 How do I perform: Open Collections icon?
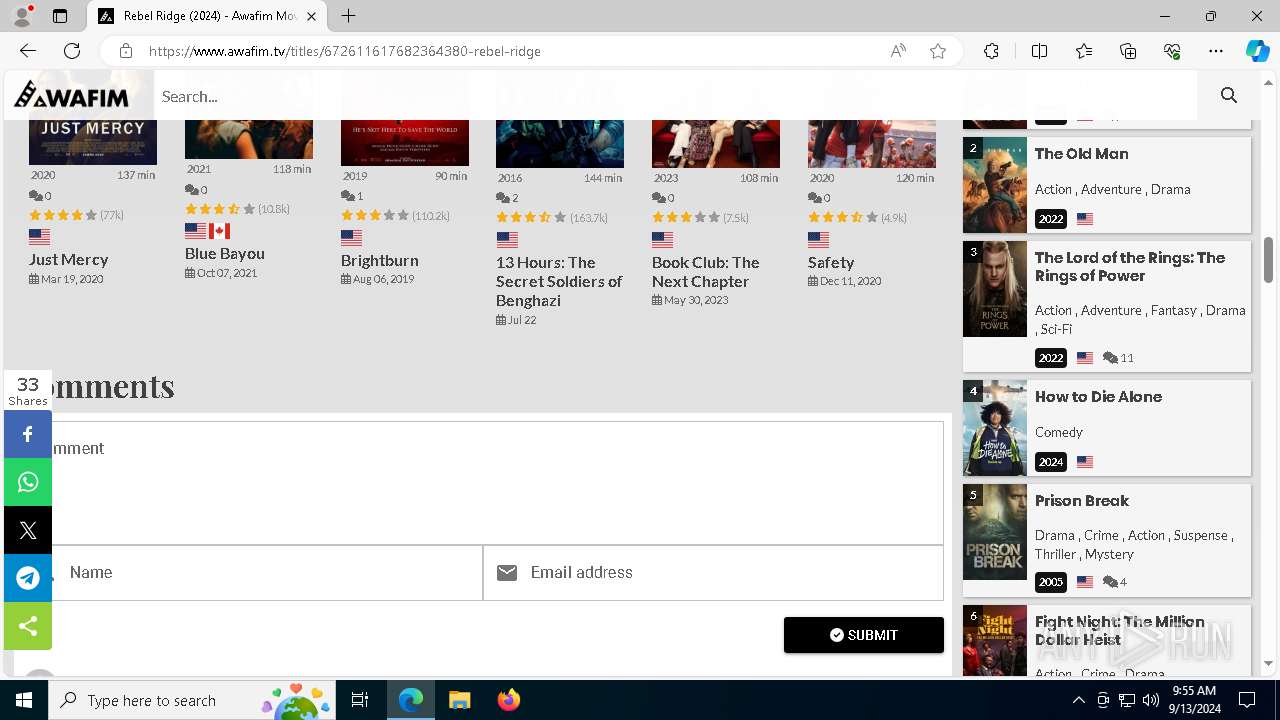[x=1128, y=51]
